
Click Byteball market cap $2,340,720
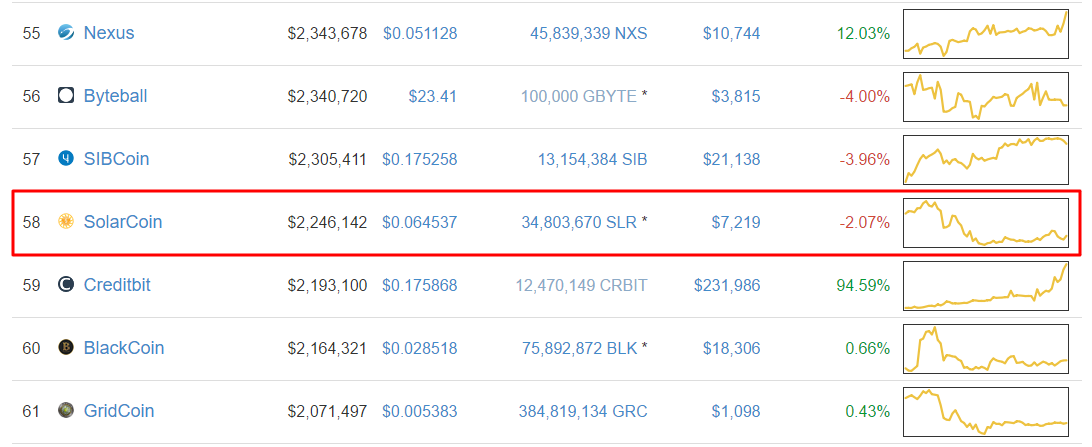click(x=327, y=96)
